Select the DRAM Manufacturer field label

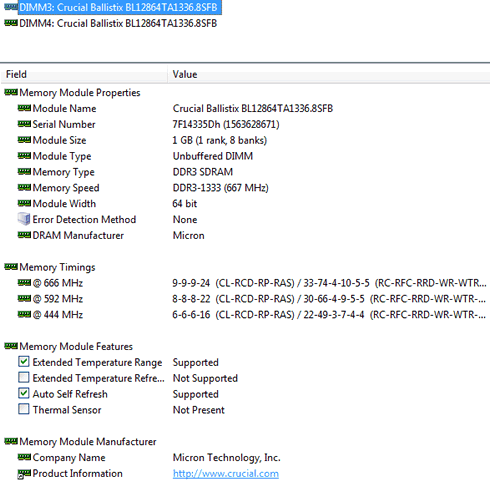tap(78, 235)
